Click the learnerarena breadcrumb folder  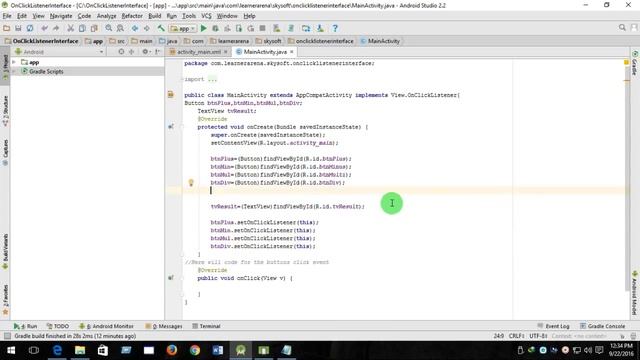click(x=229, y=41)
